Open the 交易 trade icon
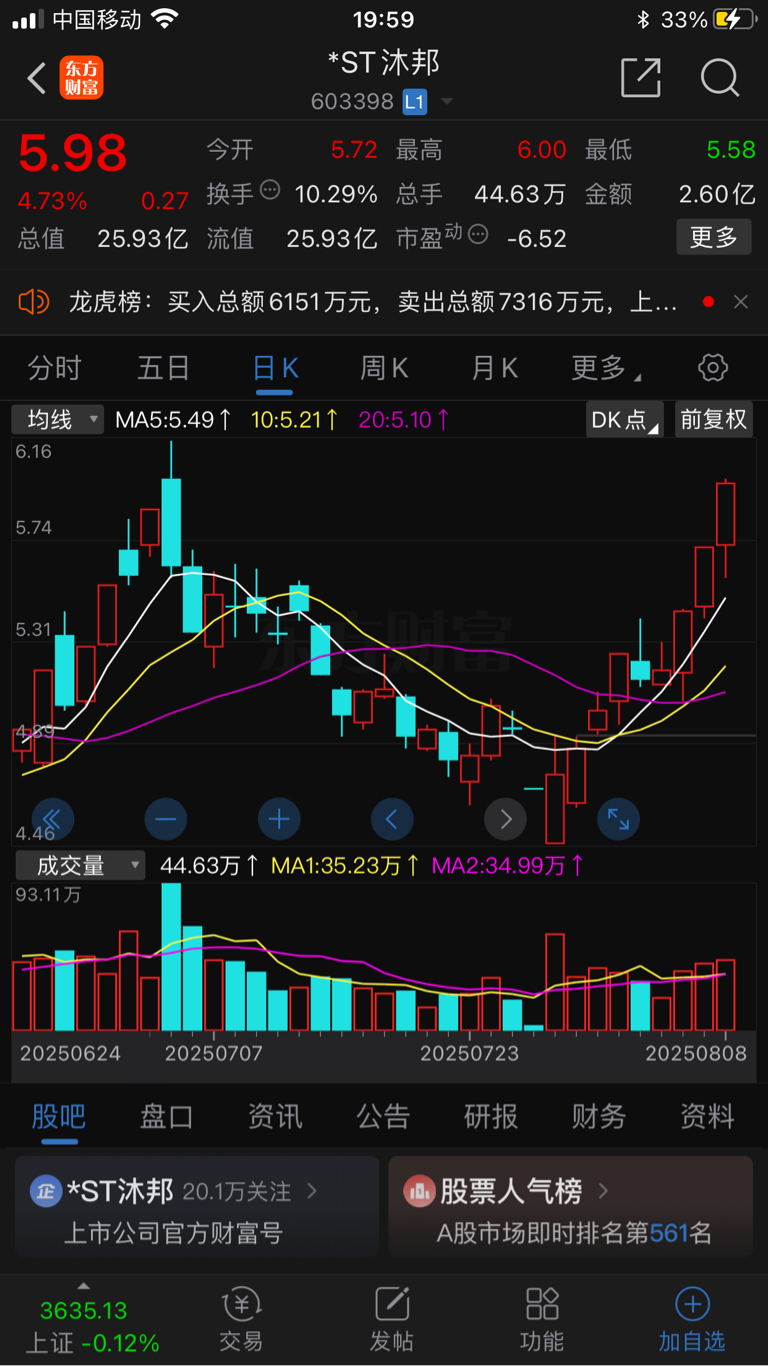 coord(241,1303)
